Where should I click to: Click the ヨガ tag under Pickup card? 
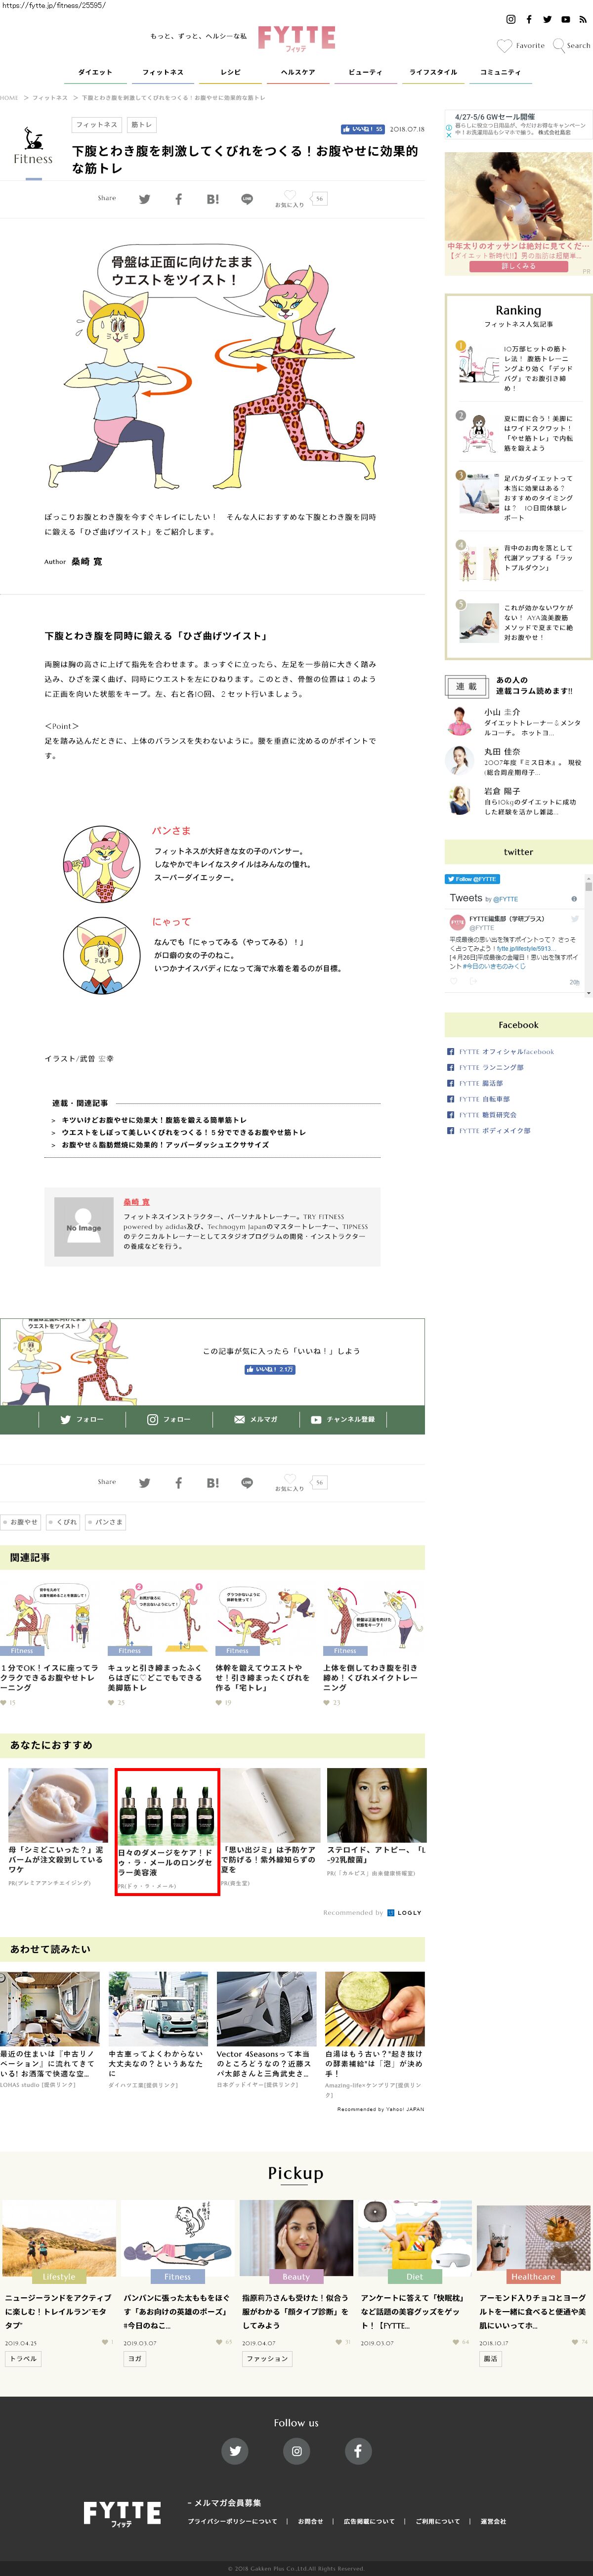tap(135, 2358)
